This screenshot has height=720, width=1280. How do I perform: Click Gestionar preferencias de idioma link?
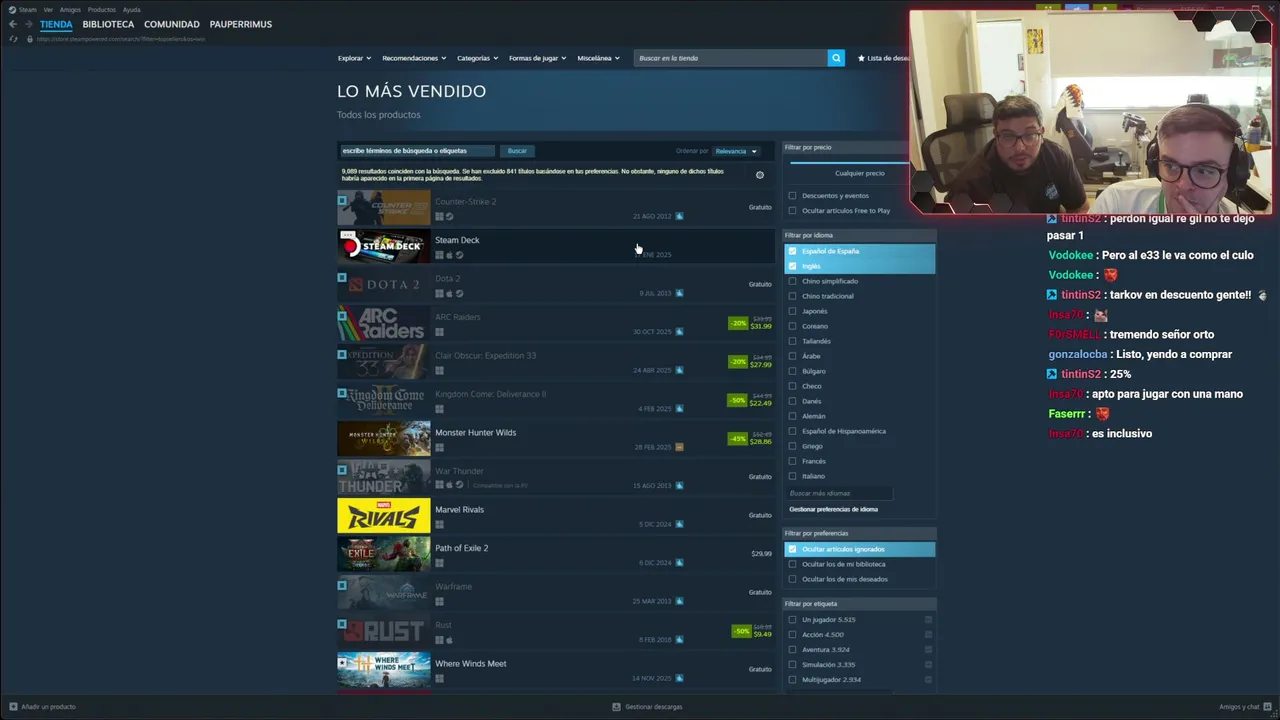834,509
